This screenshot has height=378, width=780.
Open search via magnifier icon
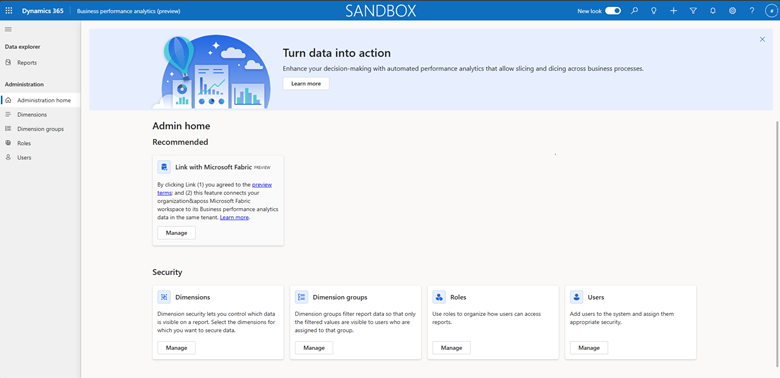[634, 10]
